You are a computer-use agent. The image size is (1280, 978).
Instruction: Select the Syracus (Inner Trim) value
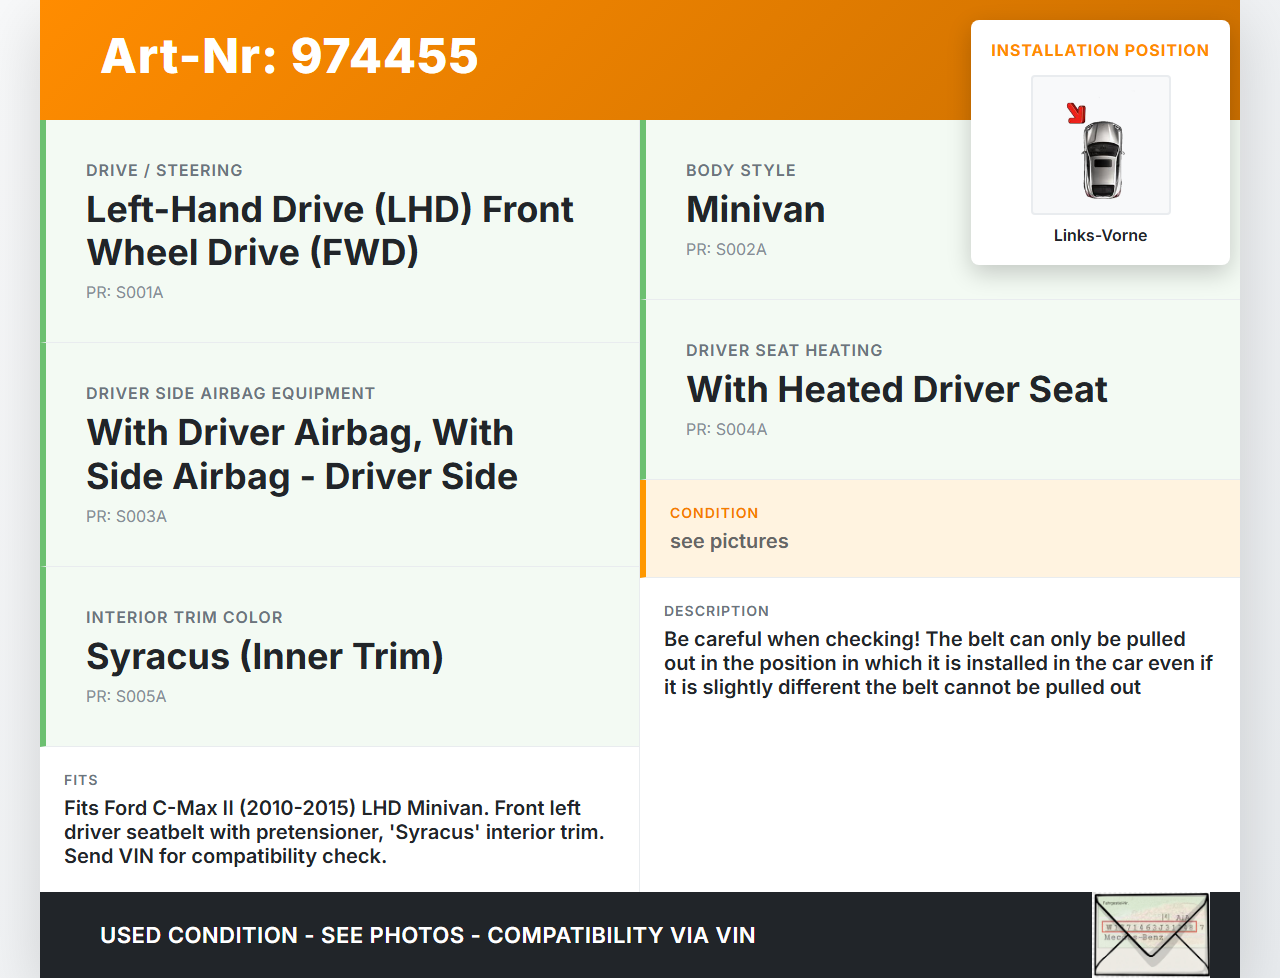point(264,657)
